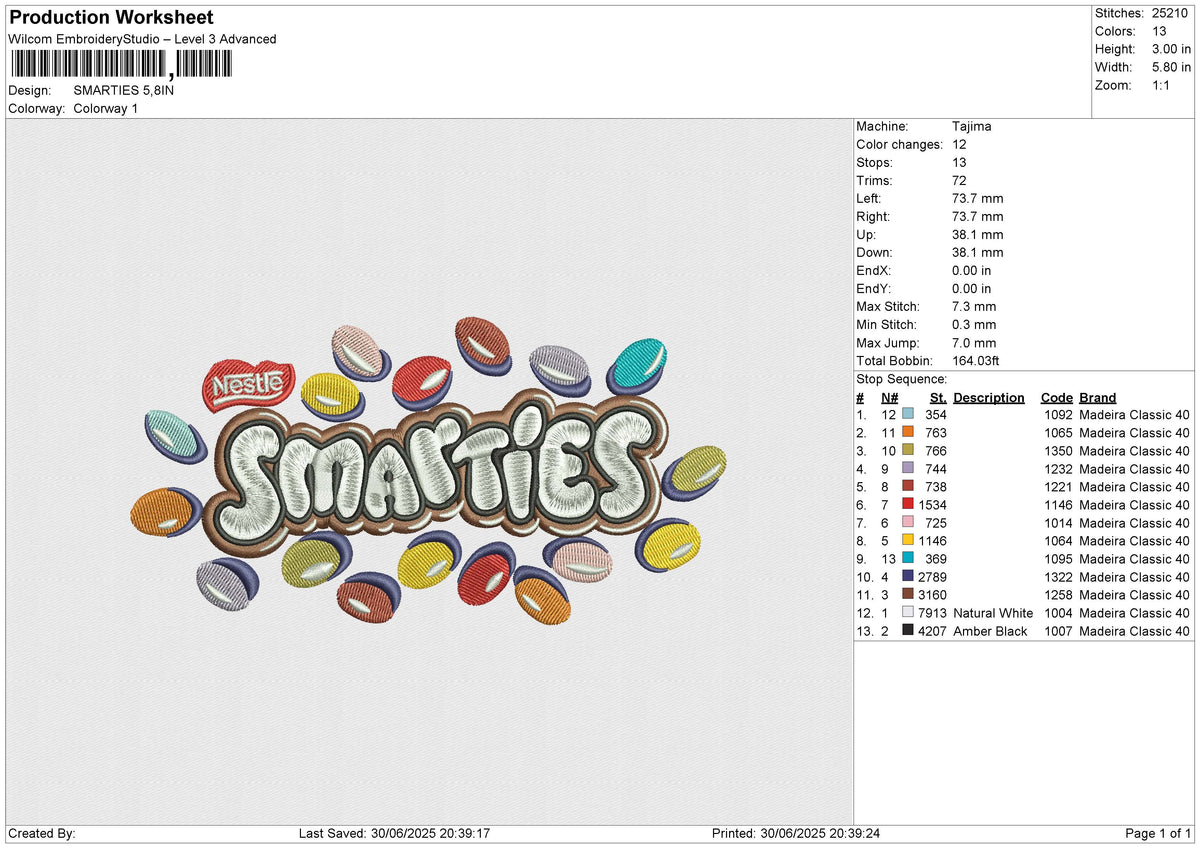Select the stitches count 25210

[x=1171, y=13]
